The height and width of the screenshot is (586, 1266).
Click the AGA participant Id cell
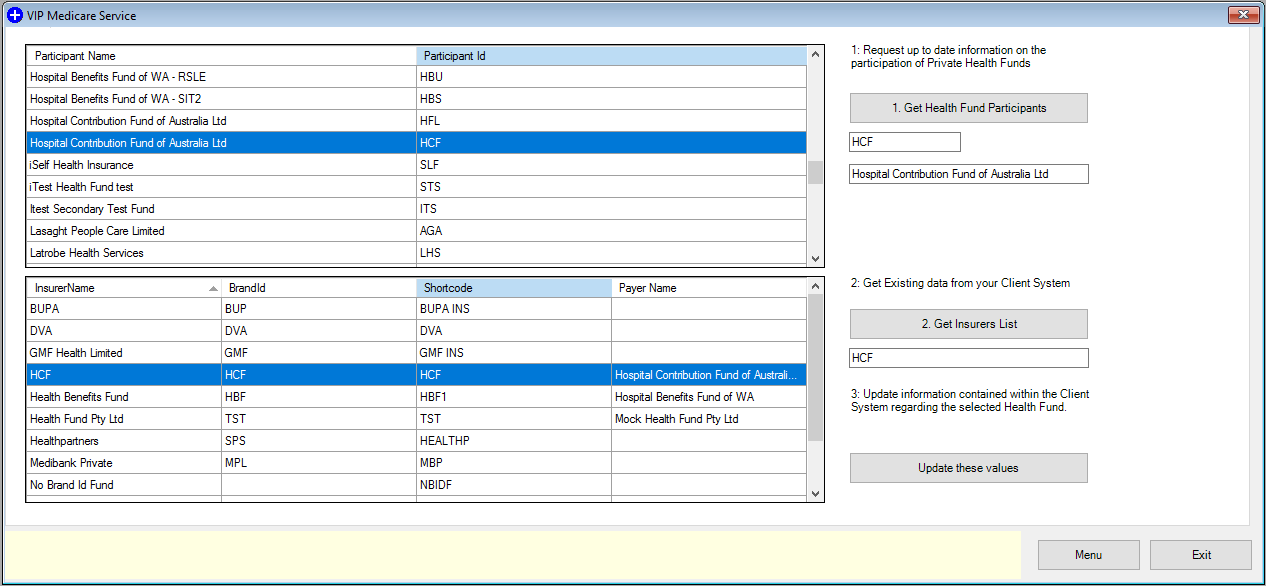(611, 231)
